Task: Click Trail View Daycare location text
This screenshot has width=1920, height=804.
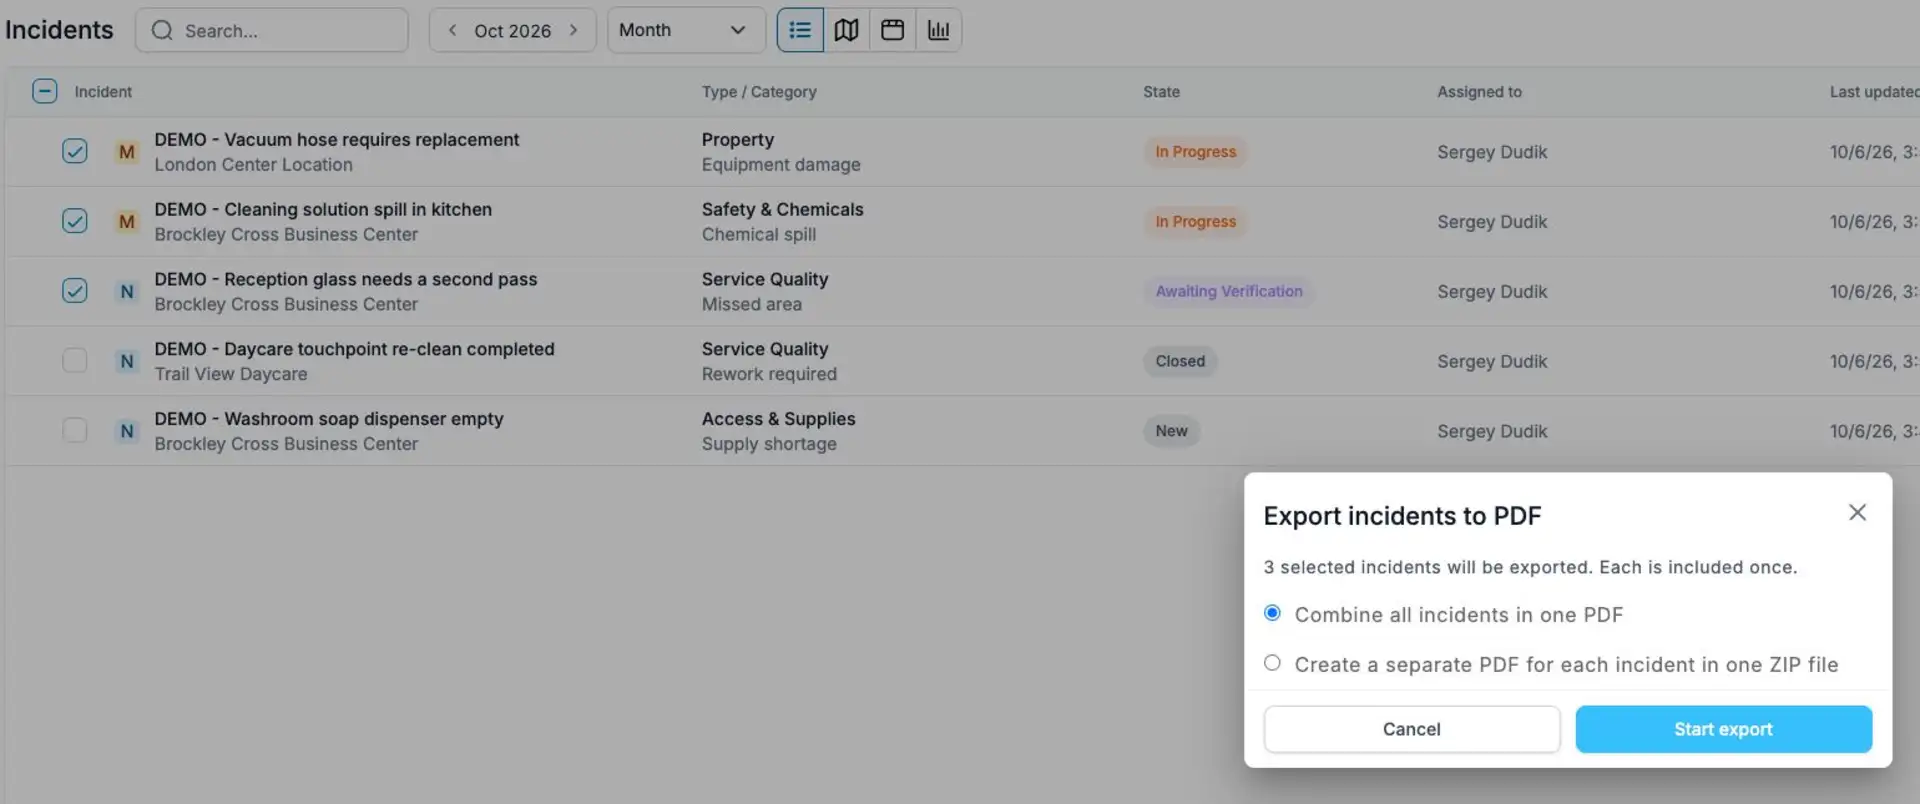Action: pyautogui.click(x=231, y=374)
